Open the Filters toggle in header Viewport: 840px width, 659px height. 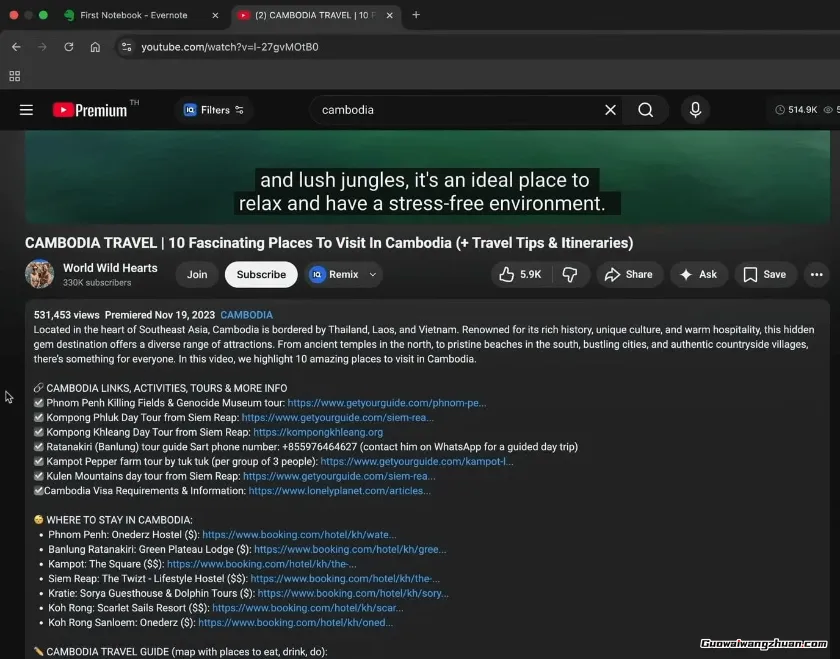(x=214, y=110)
